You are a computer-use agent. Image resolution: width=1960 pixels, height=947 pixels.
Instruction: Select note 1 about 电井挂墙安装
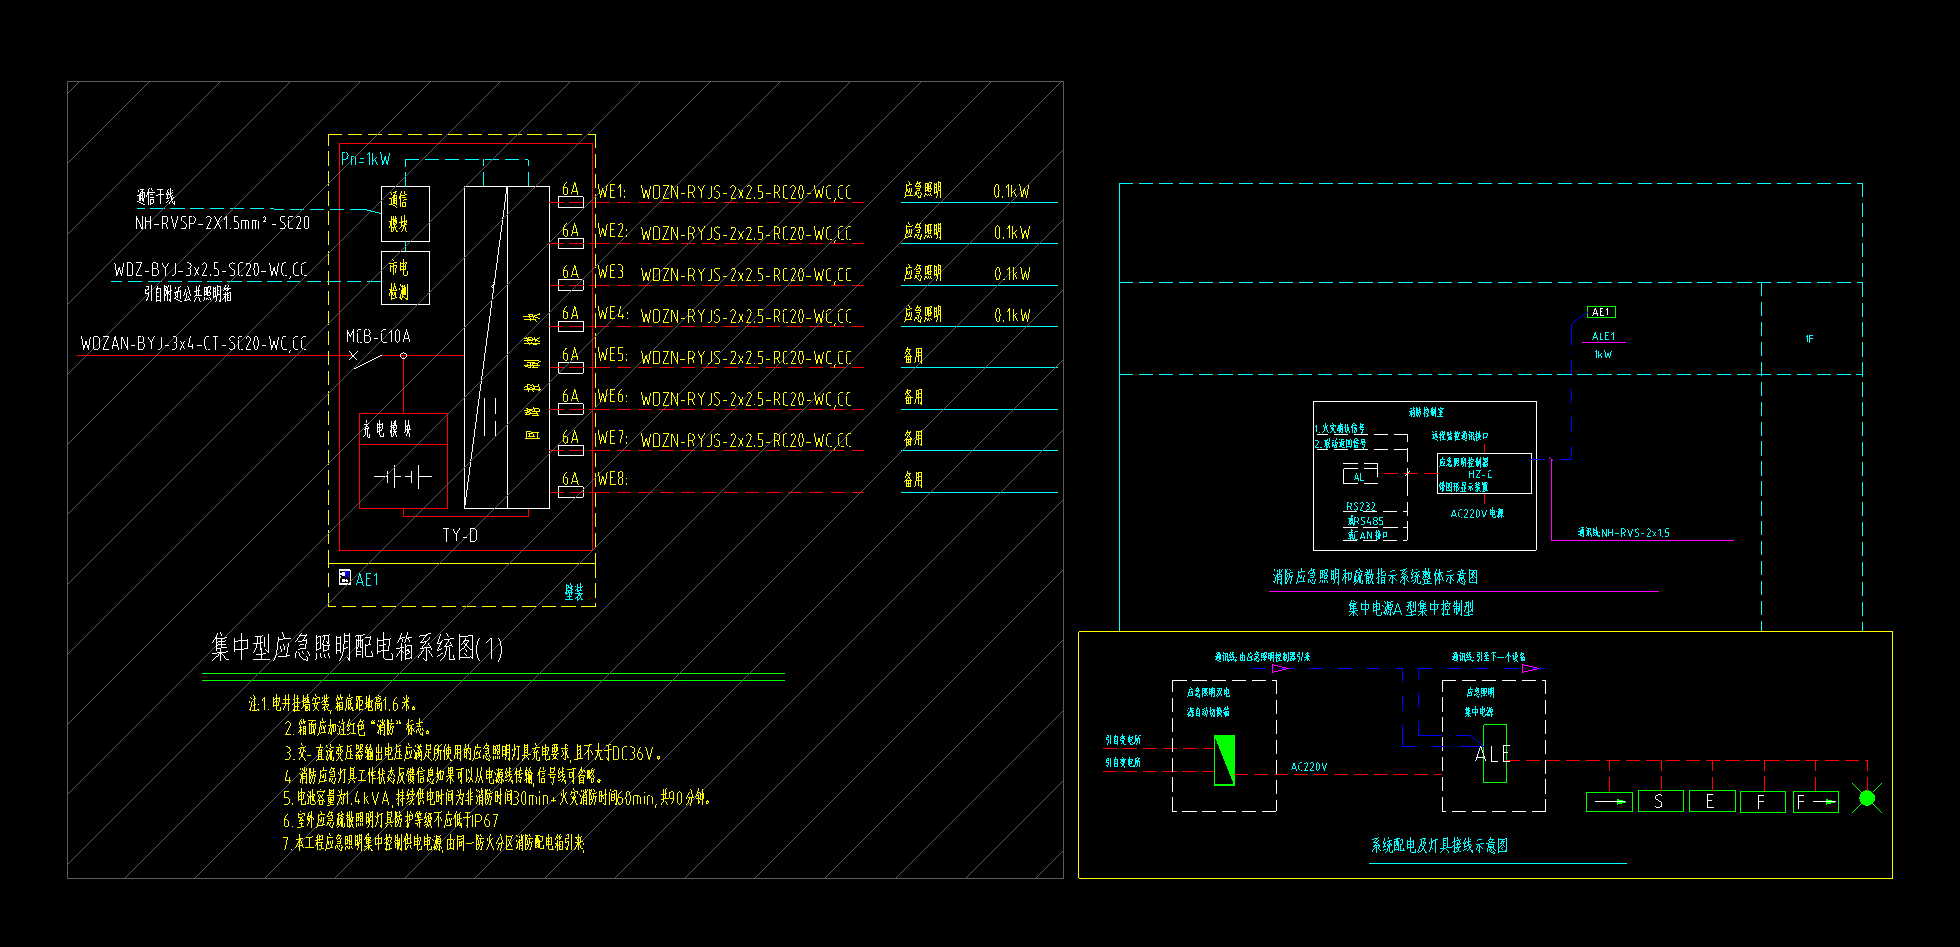pos(333,704)
